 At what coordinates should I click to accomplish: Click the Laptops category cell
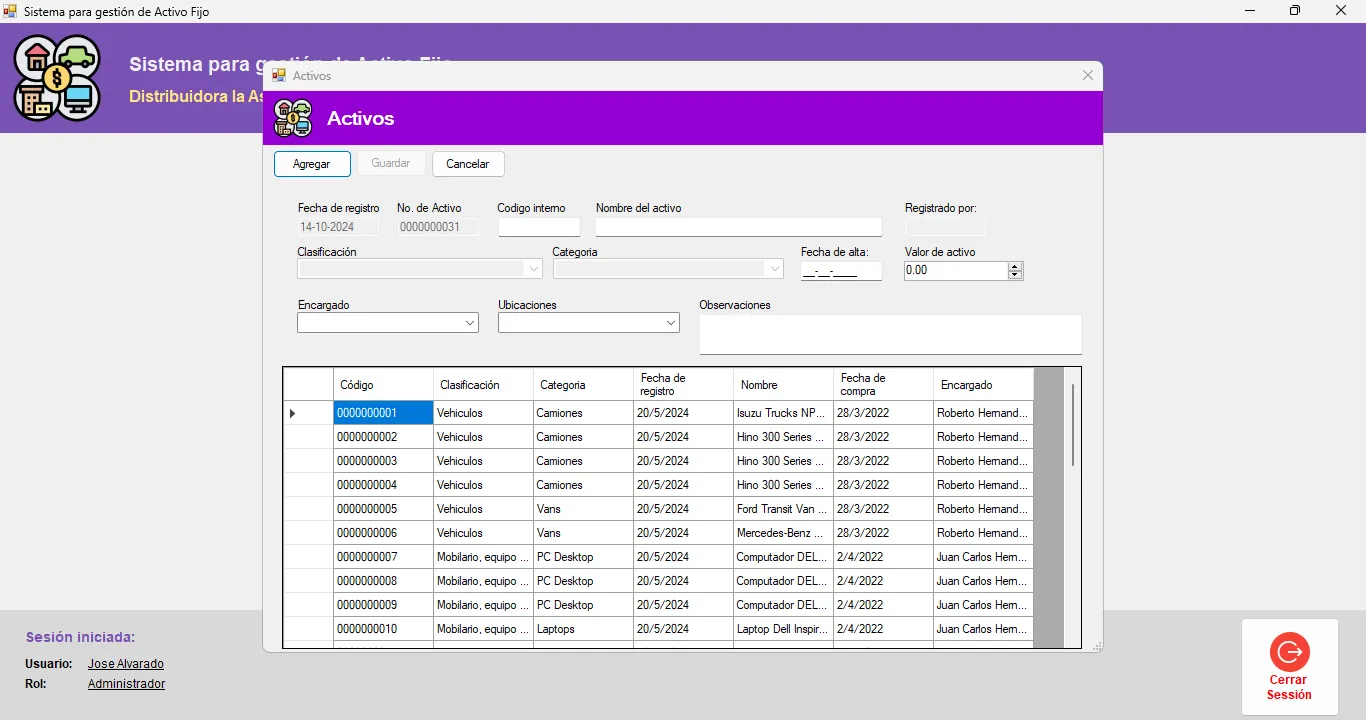pos(583,629)
